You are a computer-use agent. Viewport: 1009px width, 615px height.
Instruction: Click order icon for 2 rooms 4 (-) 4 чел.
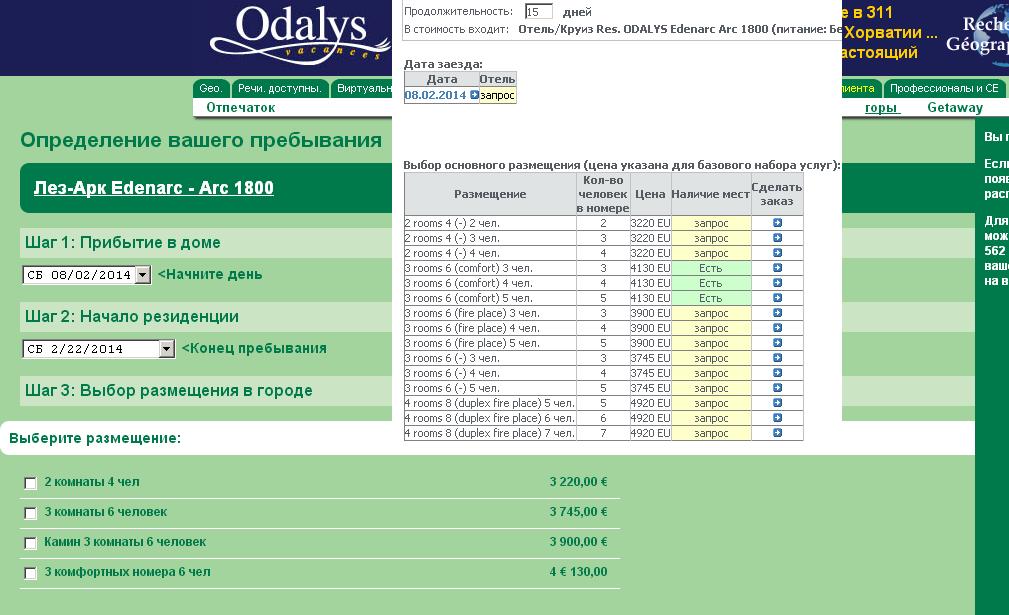click(777, 253)
